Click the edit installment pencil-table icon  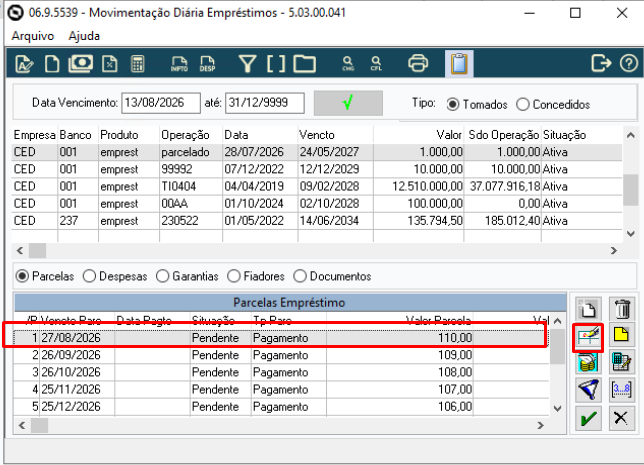(x=588, y=337)
